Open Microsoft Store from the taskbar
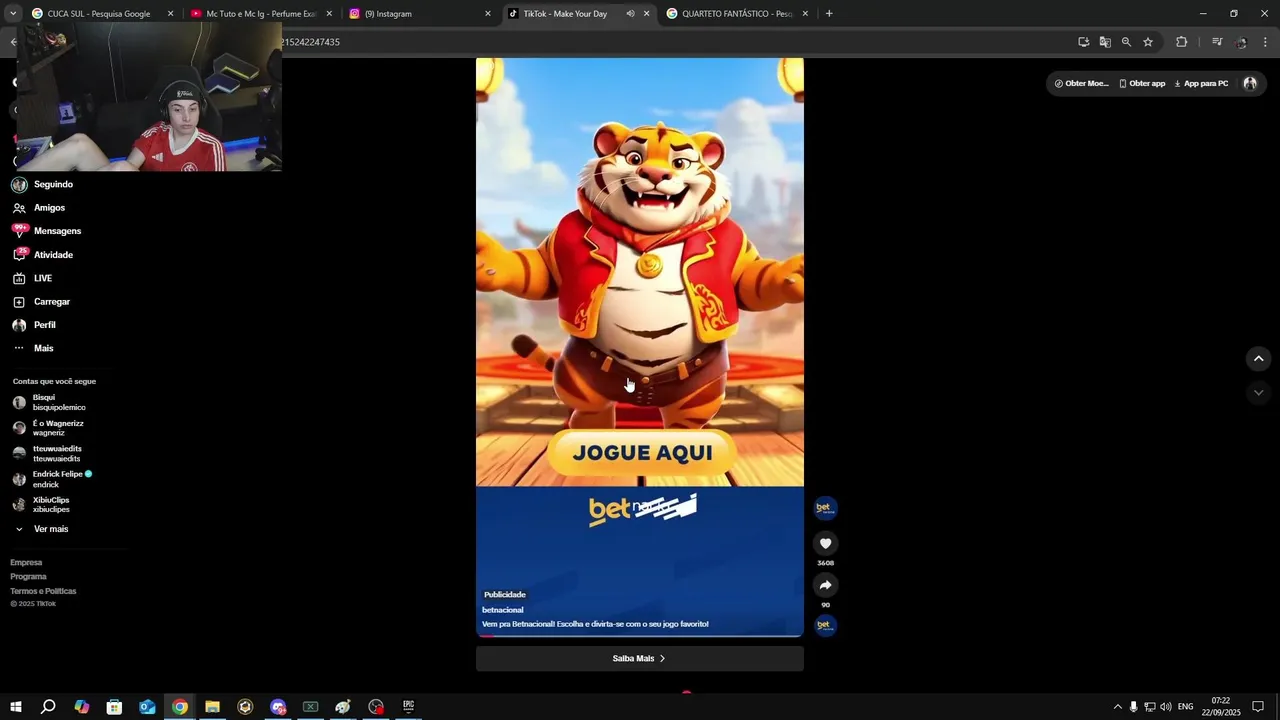Viewport: 1280px width, 720px height. click(x=114, y=707)
